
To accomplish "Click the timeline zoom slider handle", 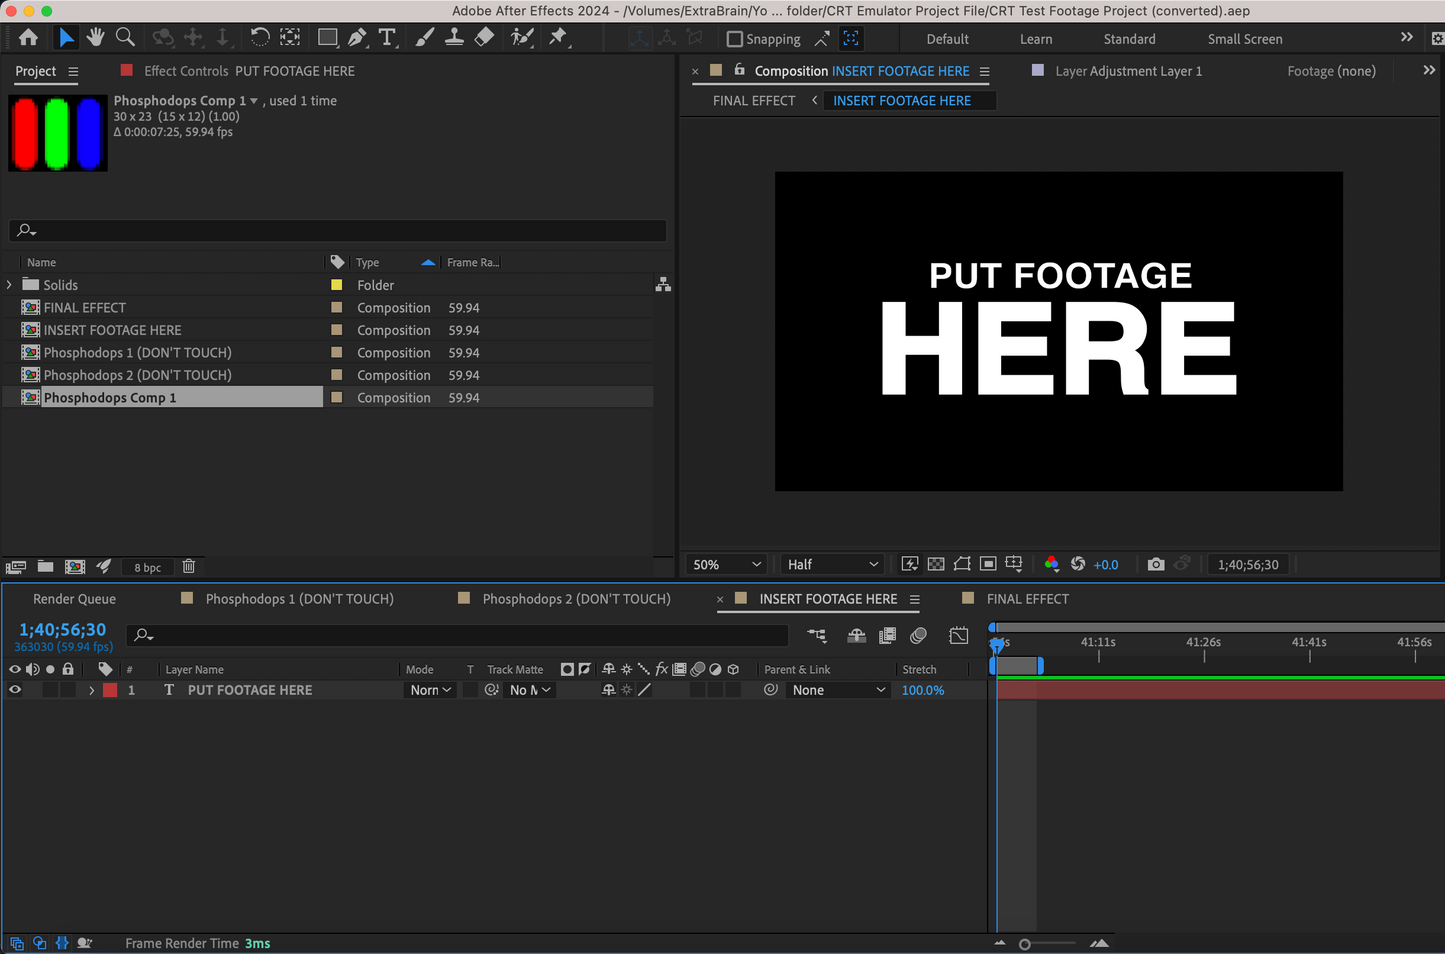I will coord(1025,944).
